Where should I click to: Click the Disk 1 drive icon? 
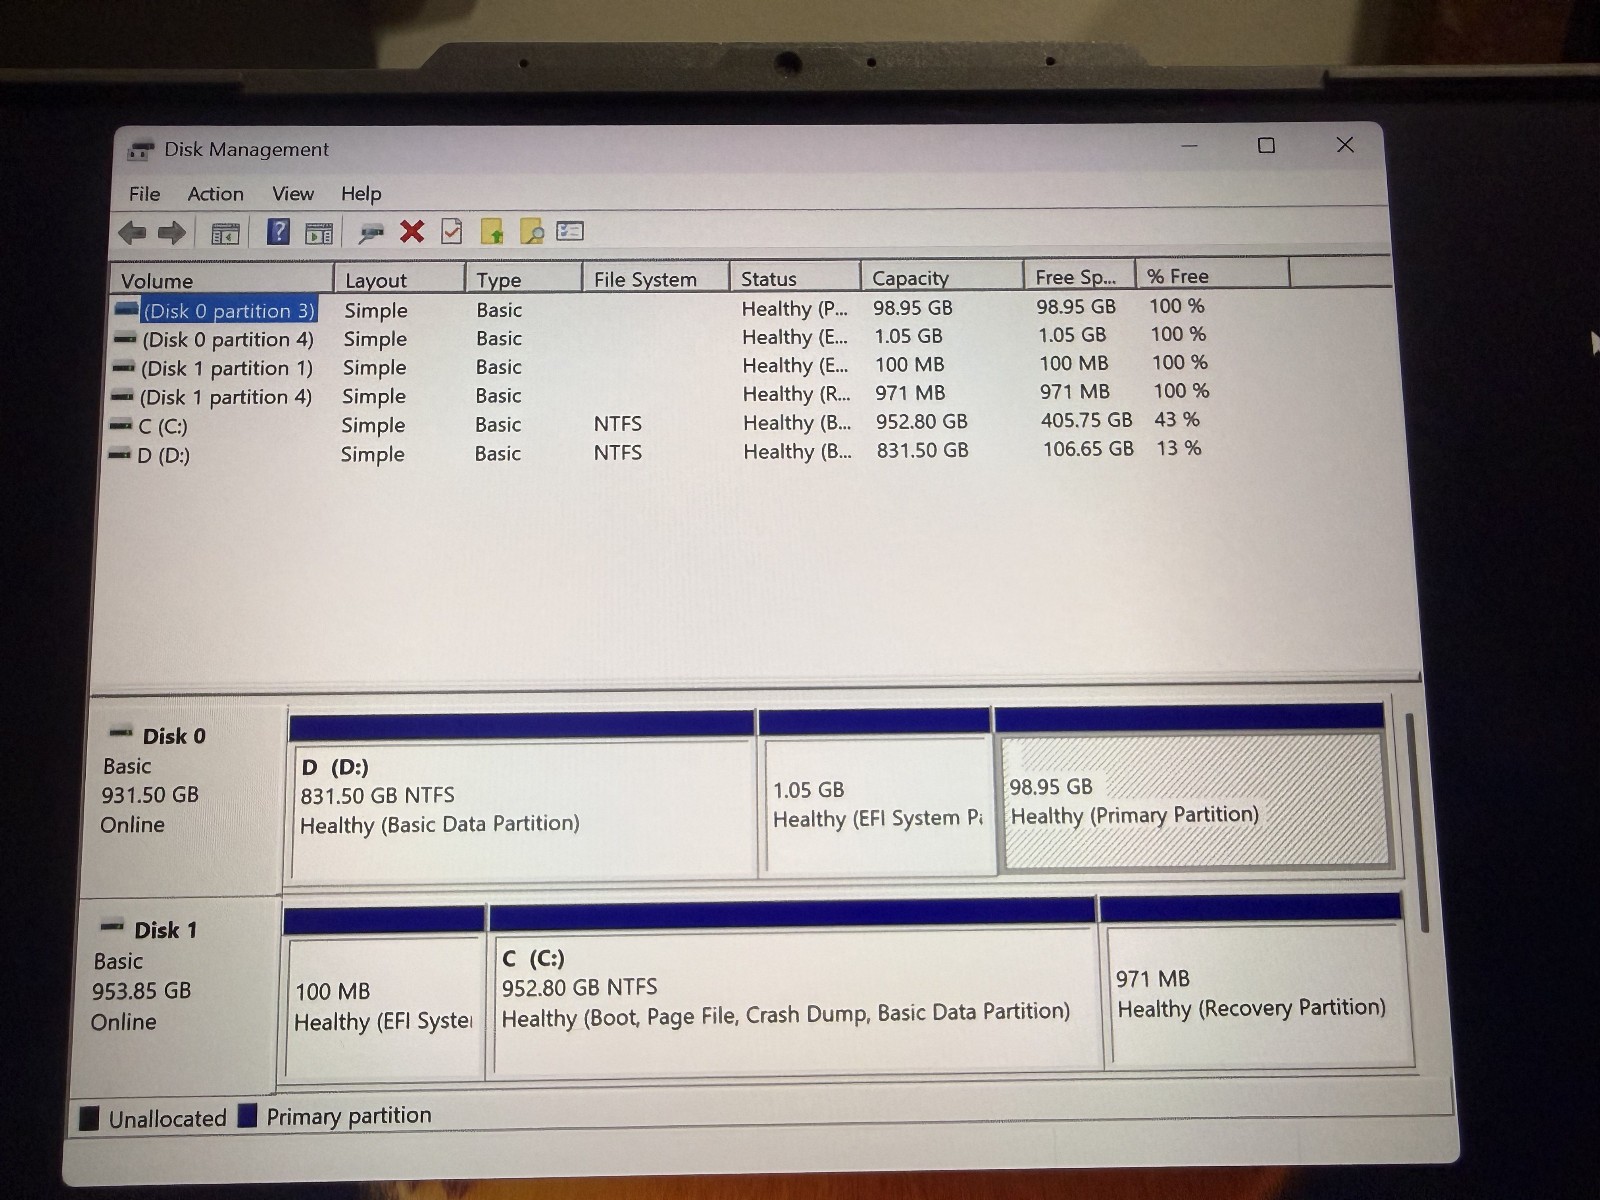(113, 926)
